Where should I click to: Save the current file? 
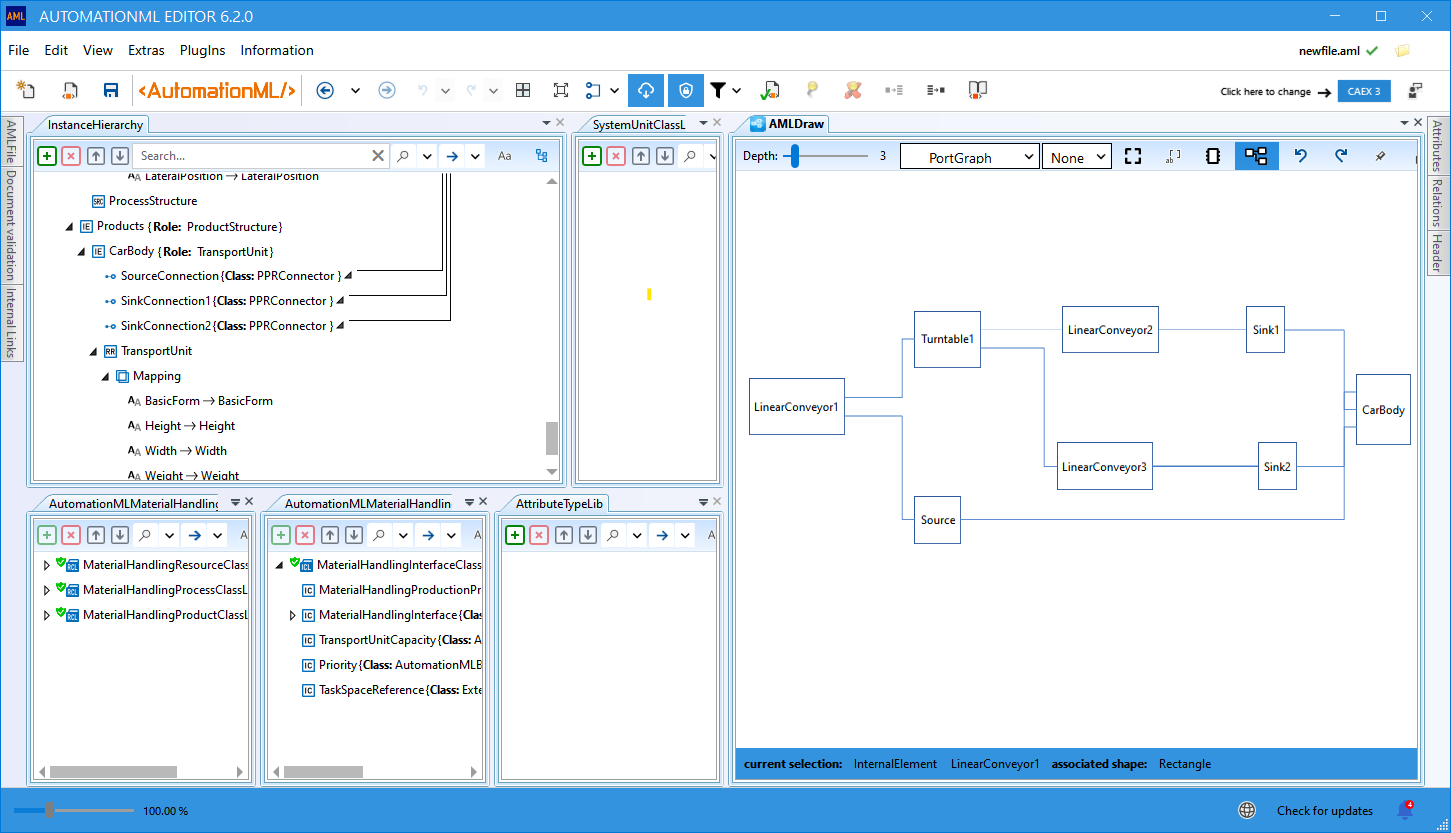point(111,90)
